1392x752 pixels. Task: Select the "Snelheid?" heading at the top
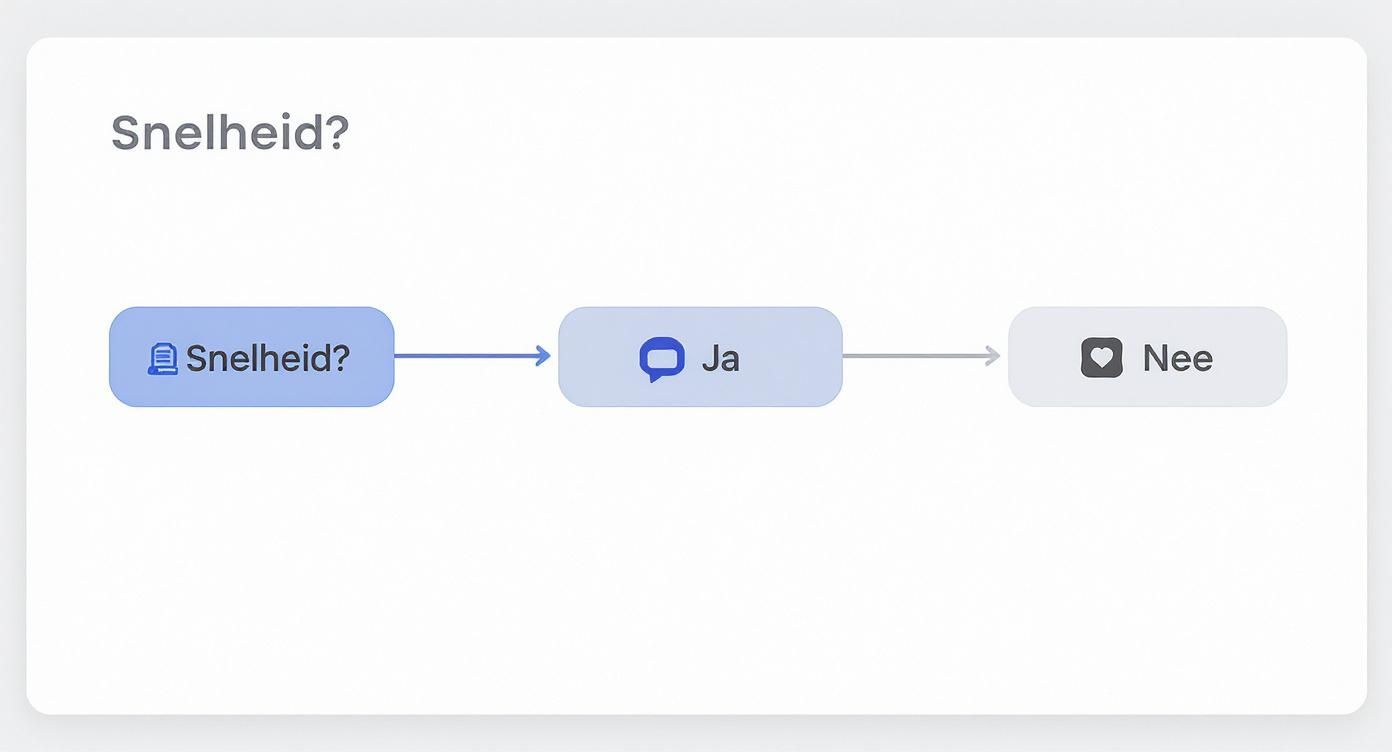pyautogui.click(x=229, y=133)
